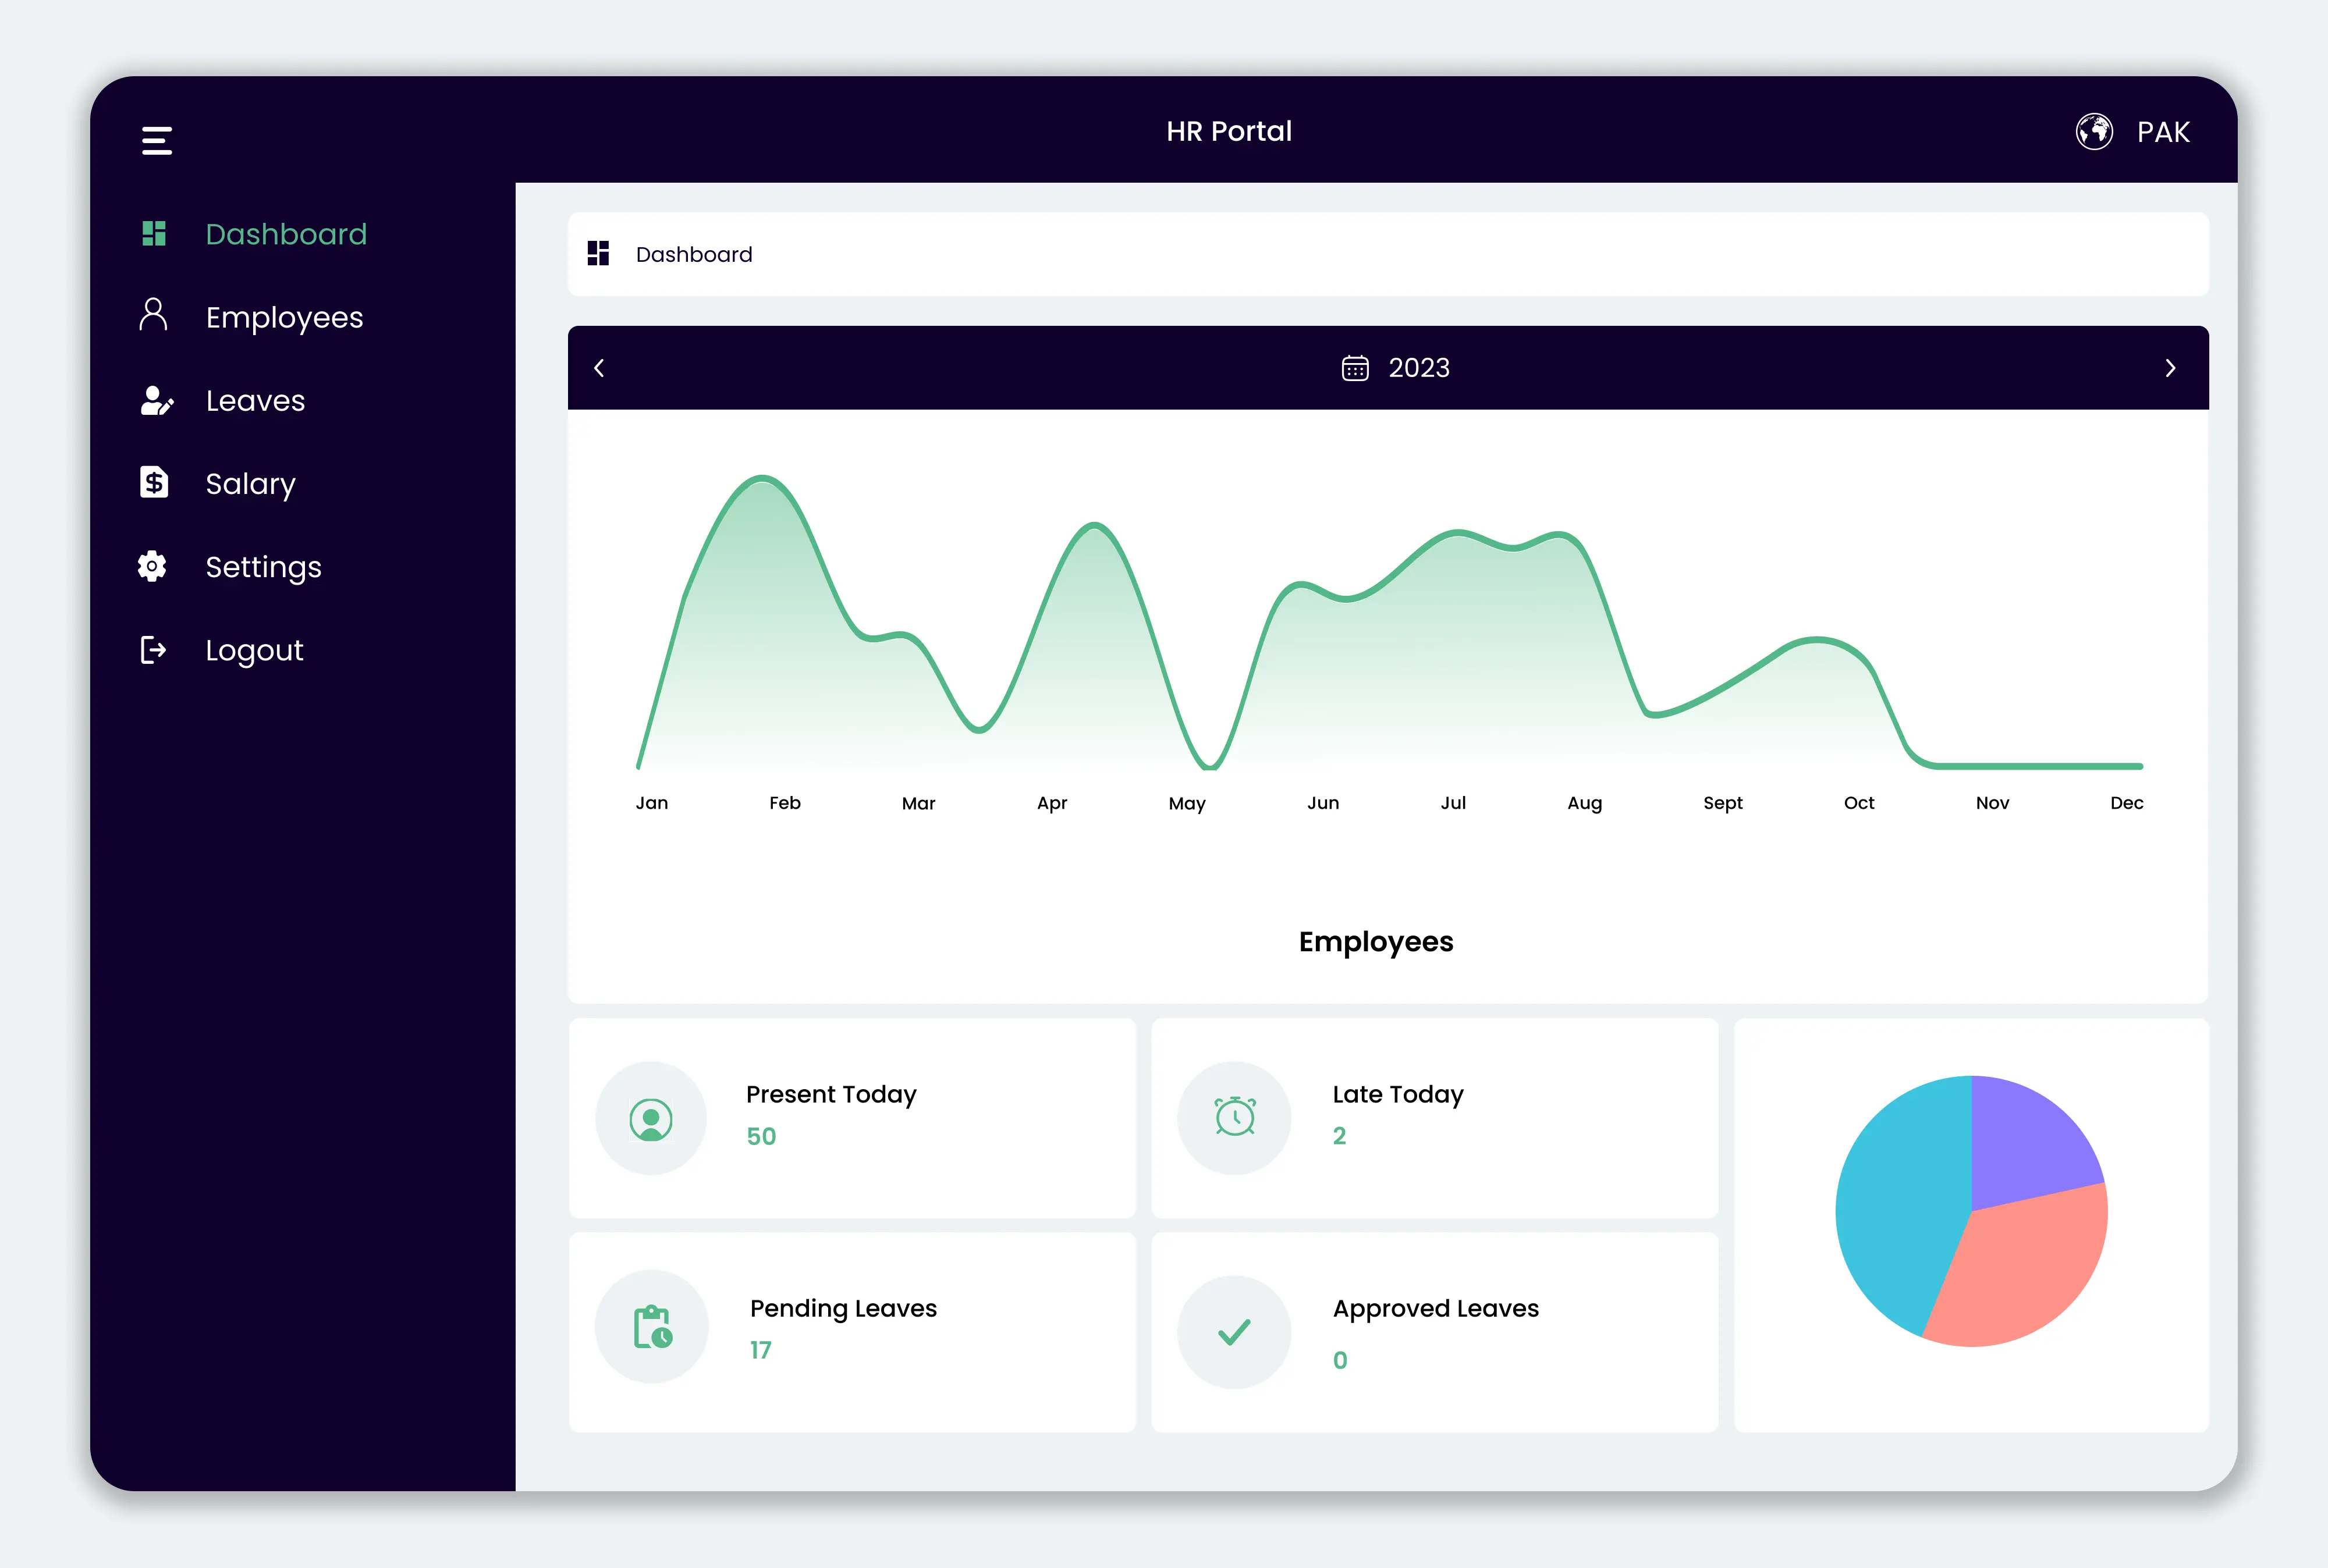Click the Employees person icon in sidebar
The width and height of the screenshot is (2328, 1568).
153,314
